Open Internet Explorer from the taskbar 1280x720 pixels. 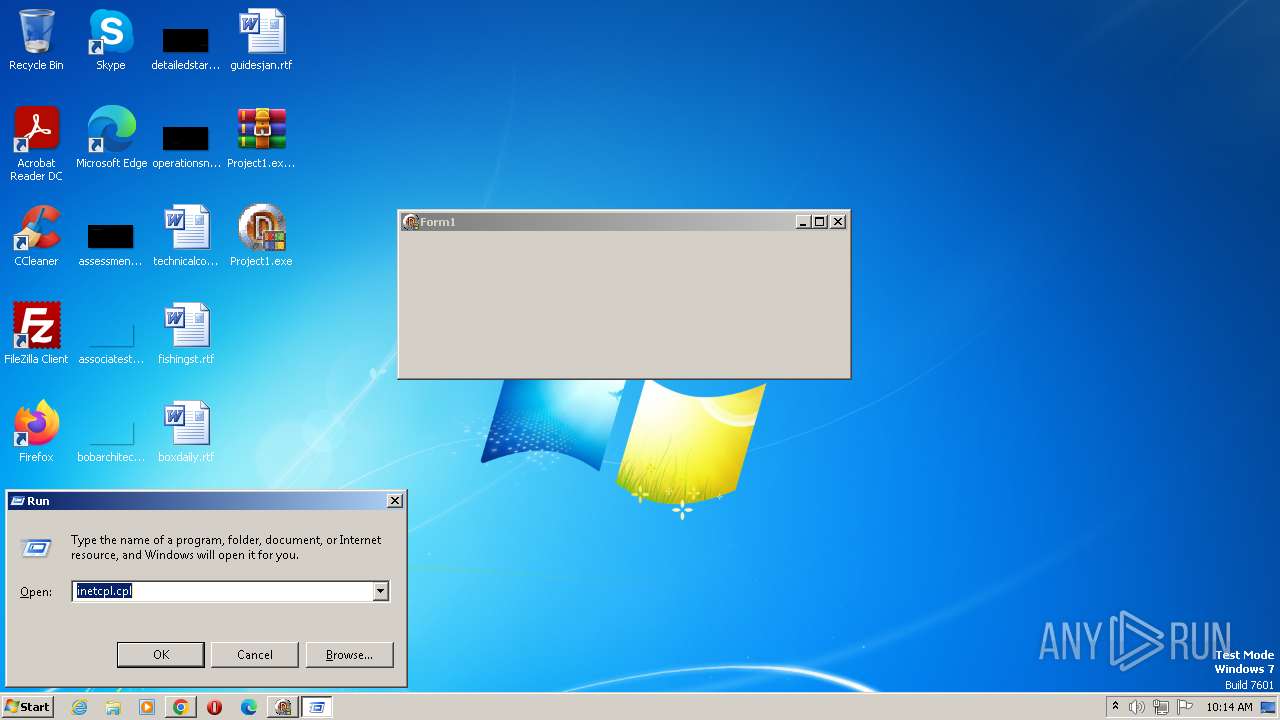click(x=80, y=707)
